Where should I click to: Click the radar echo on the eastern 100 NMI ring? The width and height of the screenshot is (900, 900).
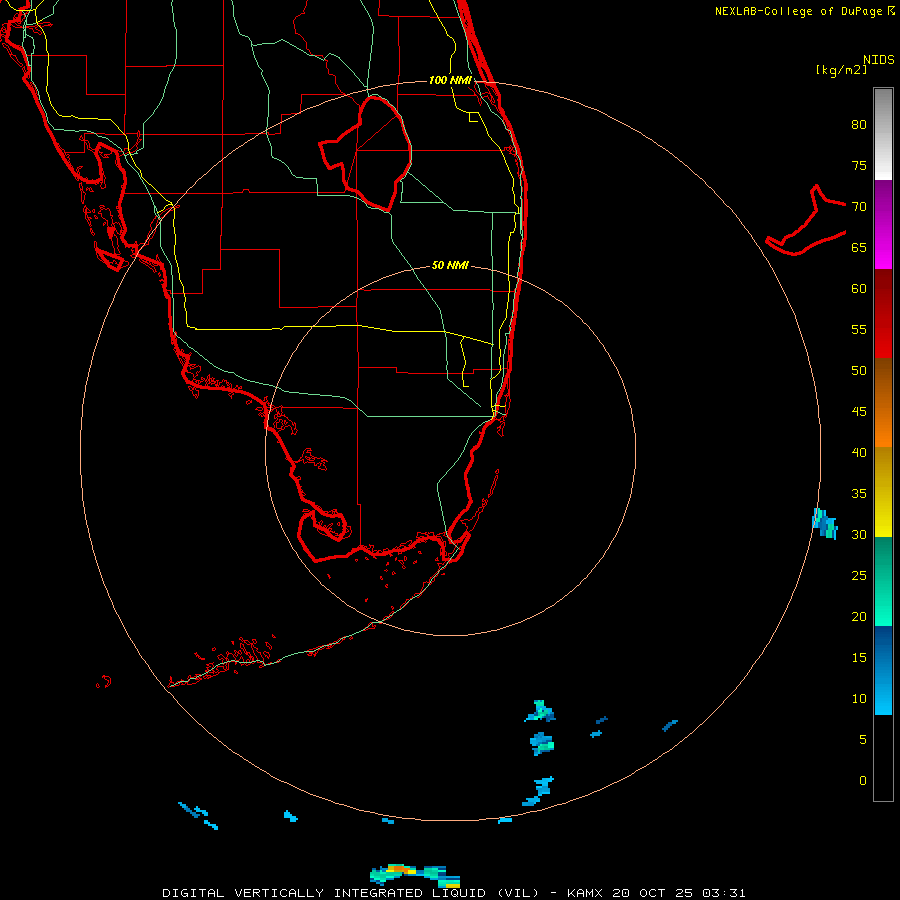point(825,524)
